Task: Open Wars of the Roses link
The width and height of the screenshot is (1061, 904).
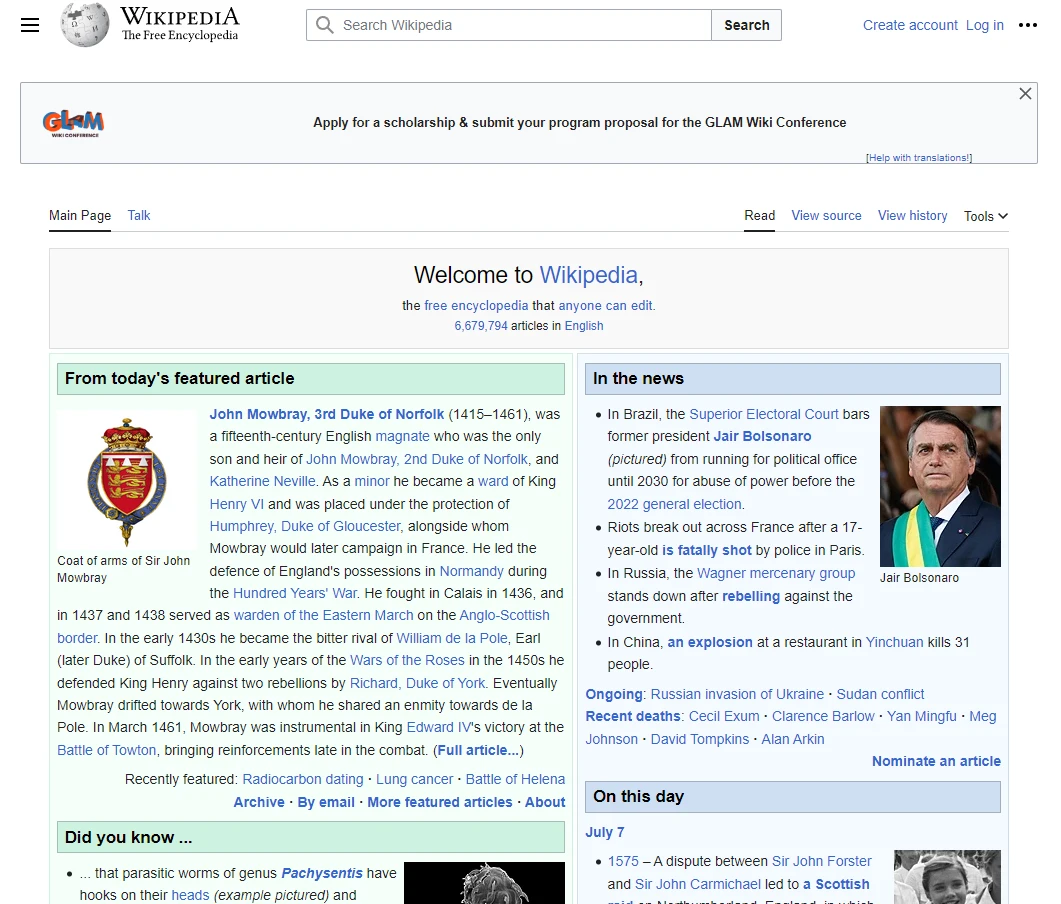Action: (407, 660)
